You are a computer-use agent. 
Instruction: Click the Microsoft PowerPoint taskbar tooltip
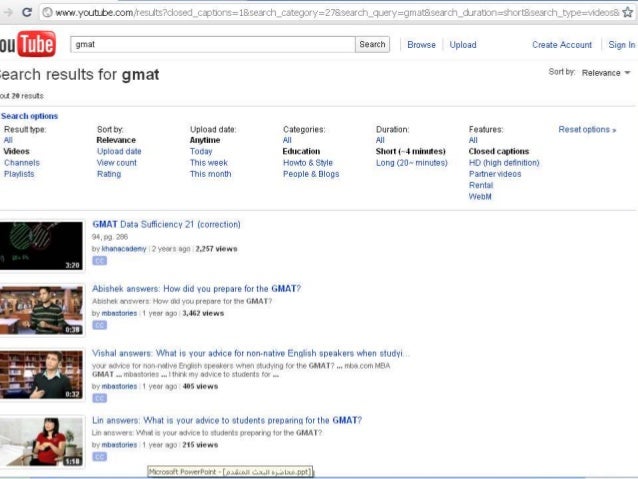click(230, 472)
